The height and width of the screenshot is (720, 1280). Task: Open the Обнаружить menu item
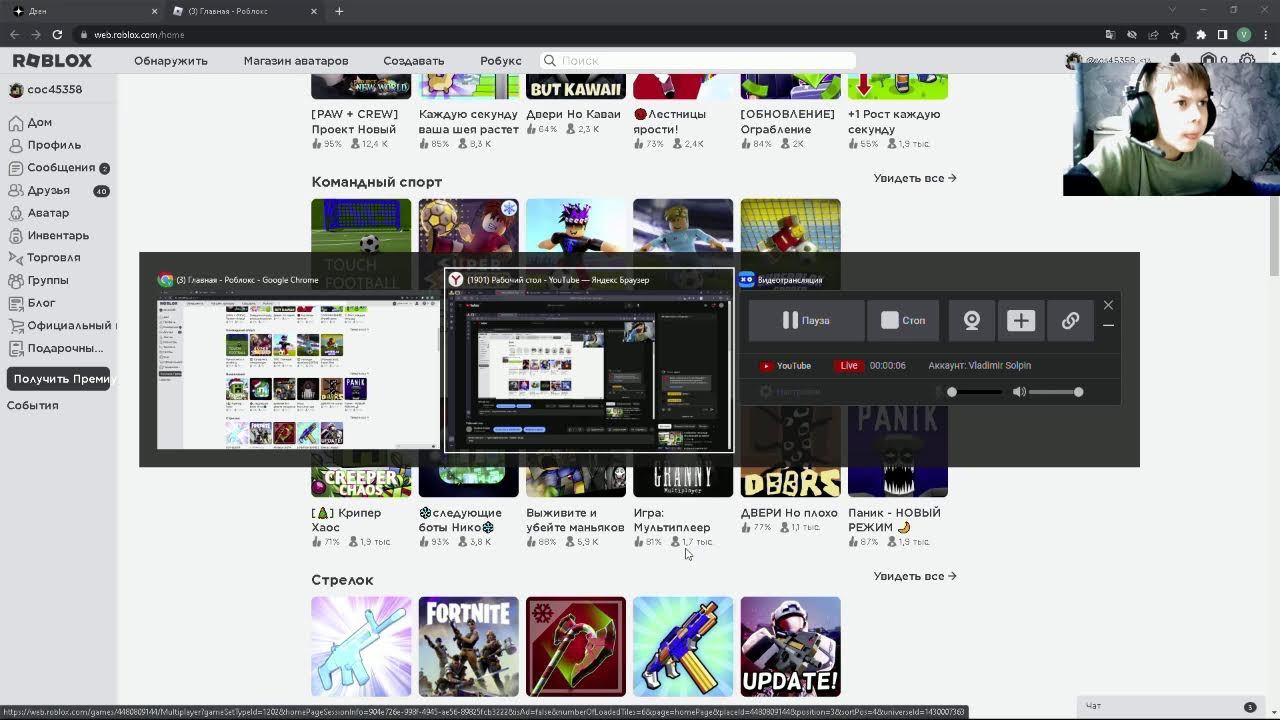click(x=171, y=61)
